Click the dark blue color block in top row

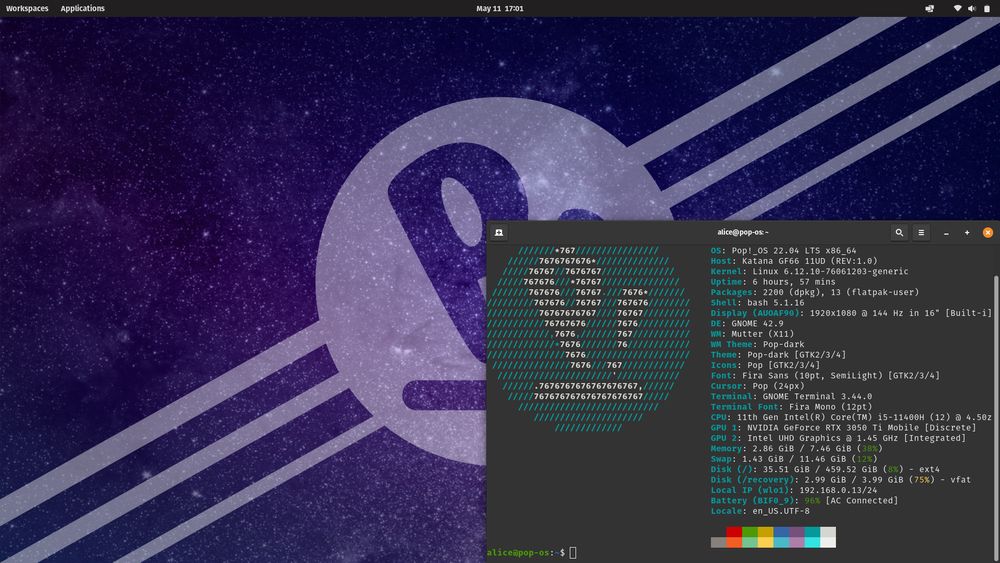click(781, 532)
